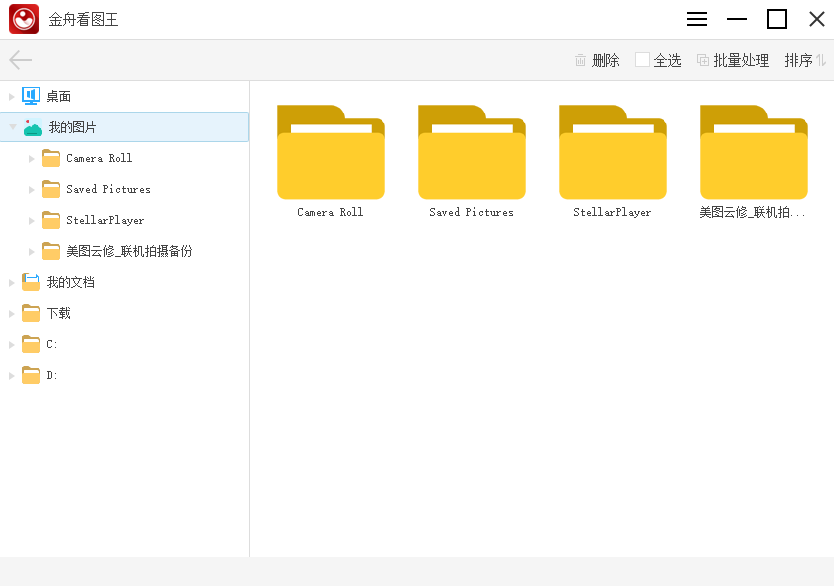The image size is (834, 586).
Task: Expand the Camera Roll sidebar arrow
Action: tap(31, 158)
